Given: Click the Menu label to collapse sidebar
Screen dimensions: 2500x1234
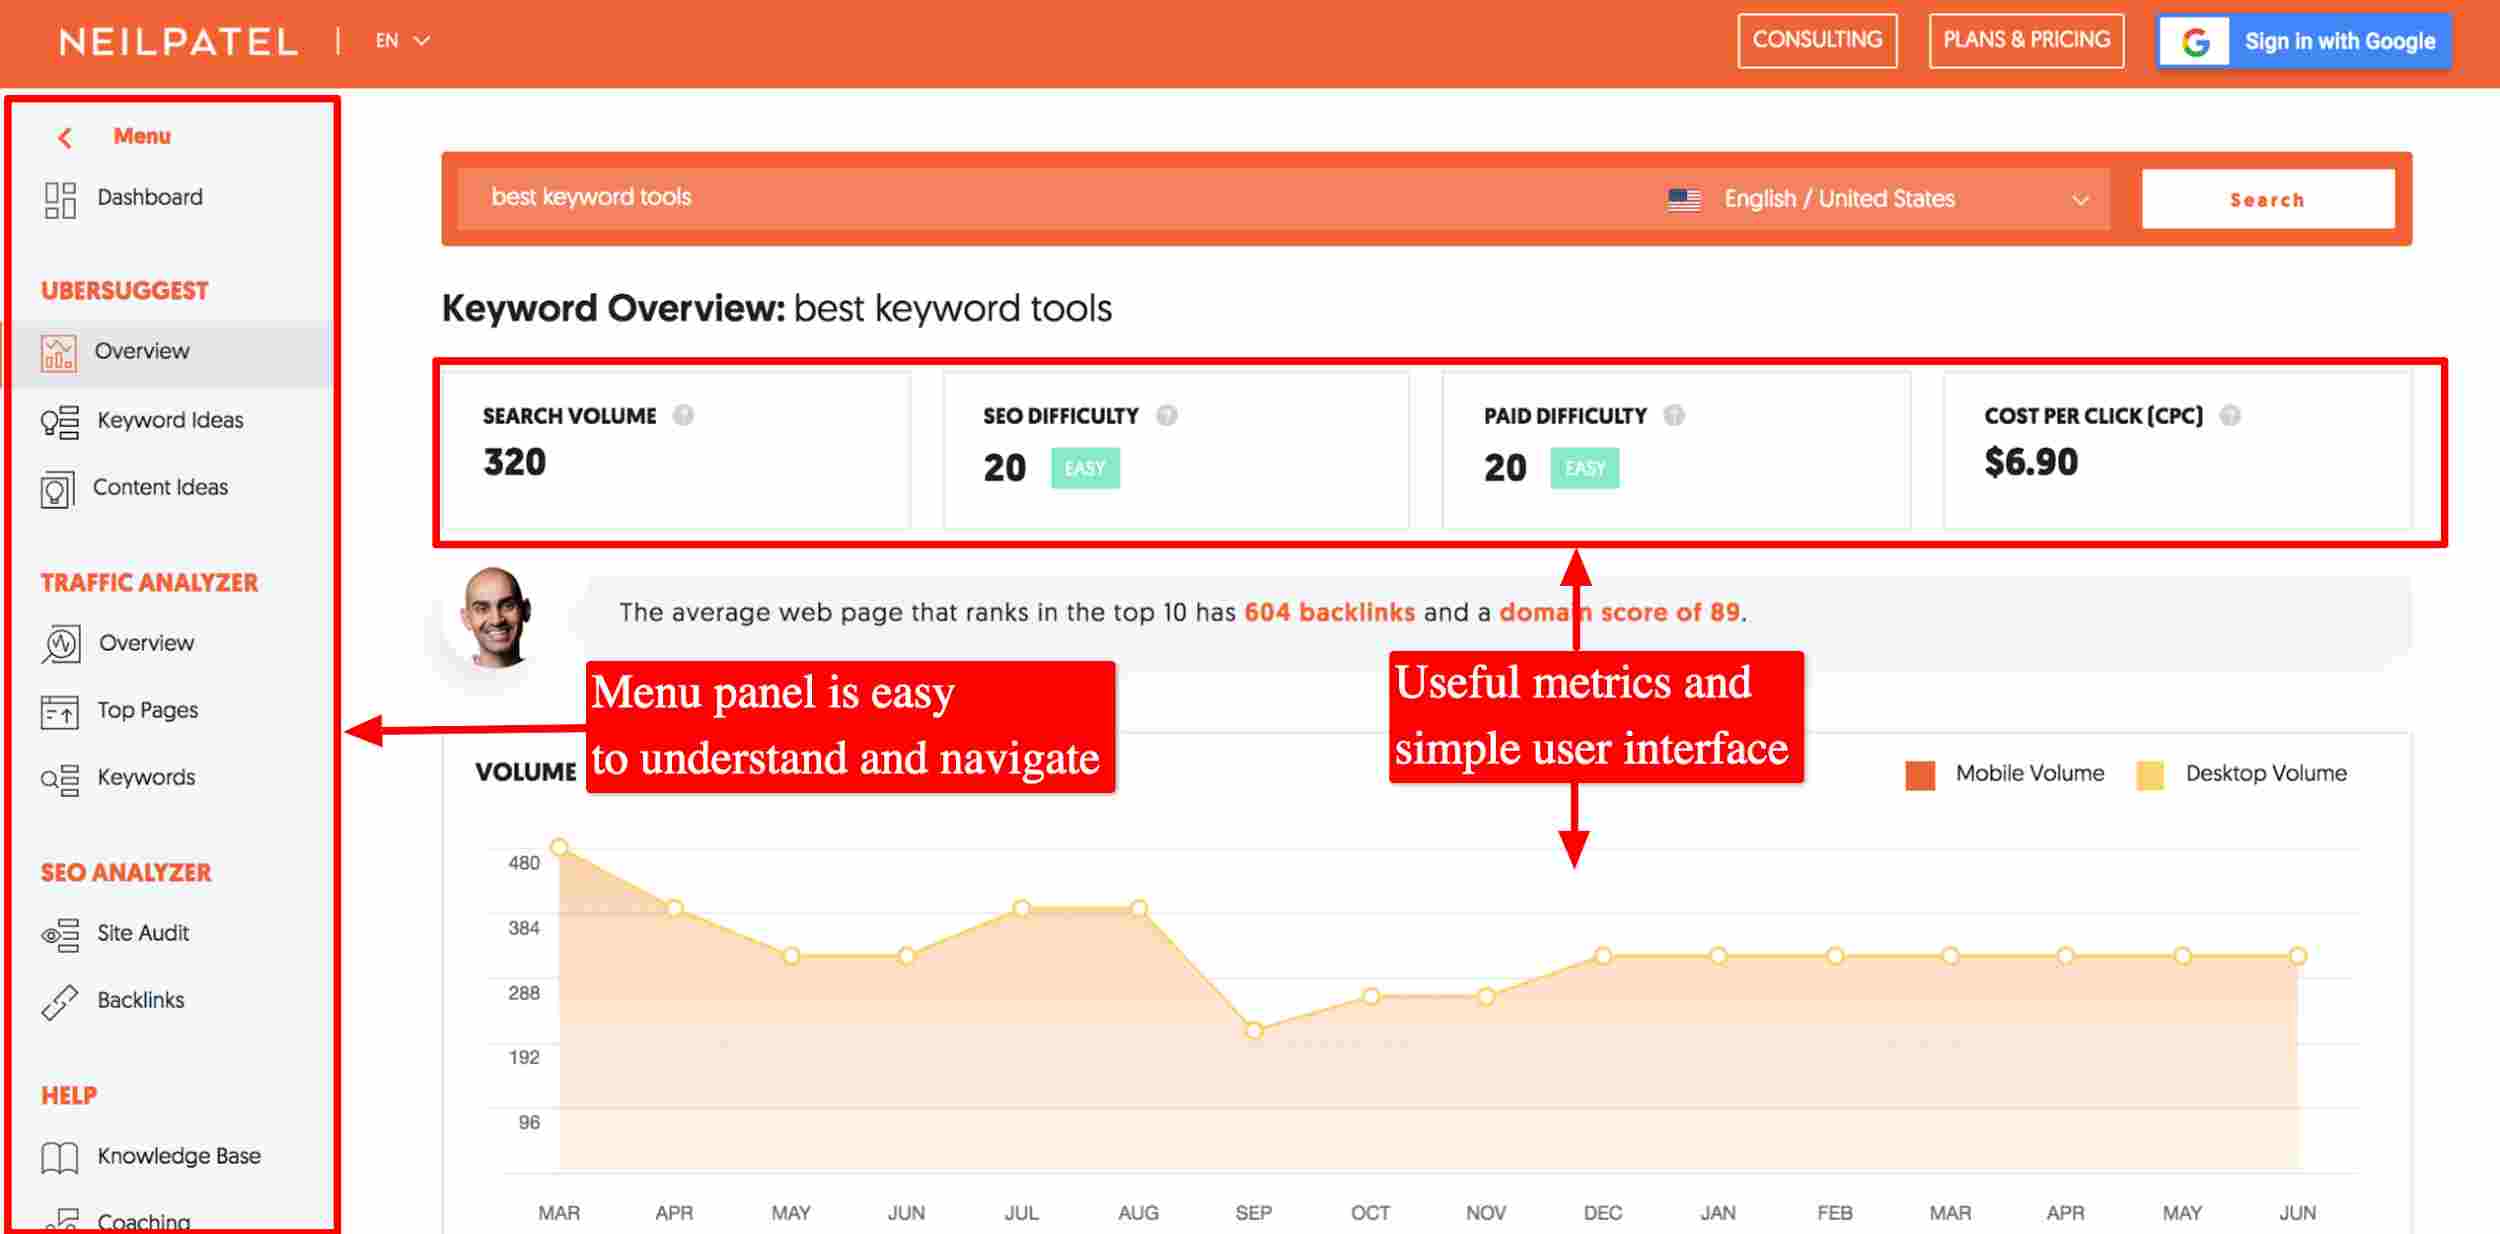Looking at the screenshot, I should click(142, 136).
